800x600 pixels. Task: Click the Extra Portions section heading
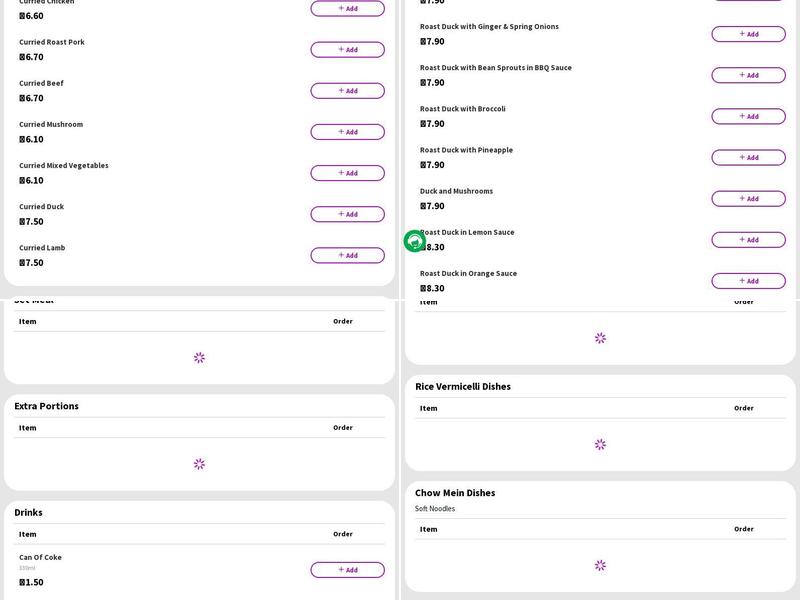(x=46, y=406)
